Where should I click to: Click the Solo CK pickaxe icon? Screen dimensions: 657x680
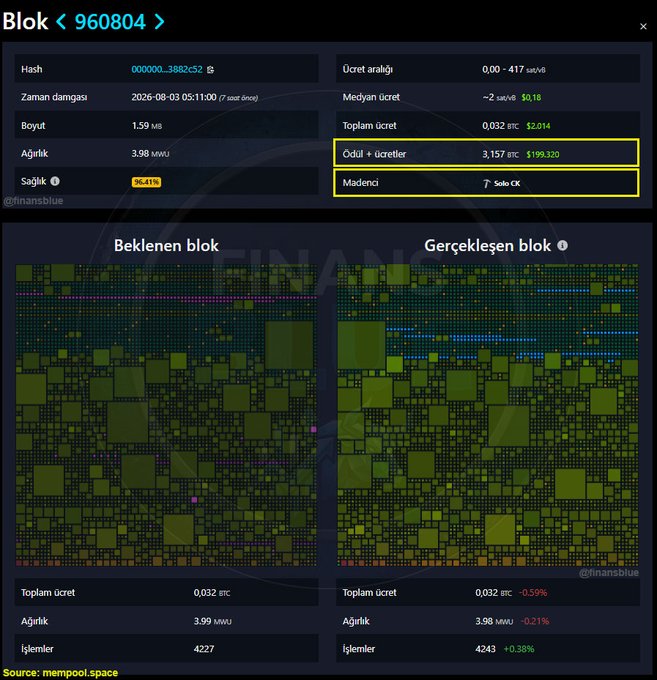click(486, 183)
